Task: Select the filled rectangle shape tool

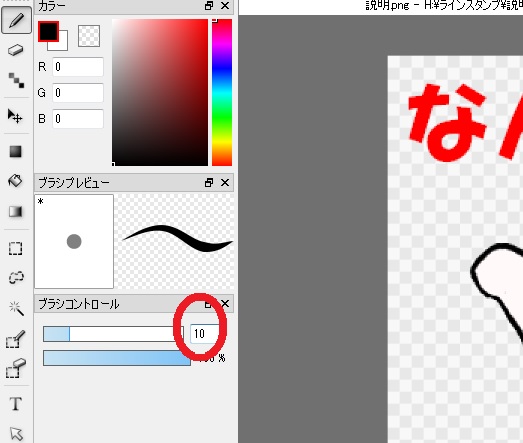Action: click(x=16, y=151)
